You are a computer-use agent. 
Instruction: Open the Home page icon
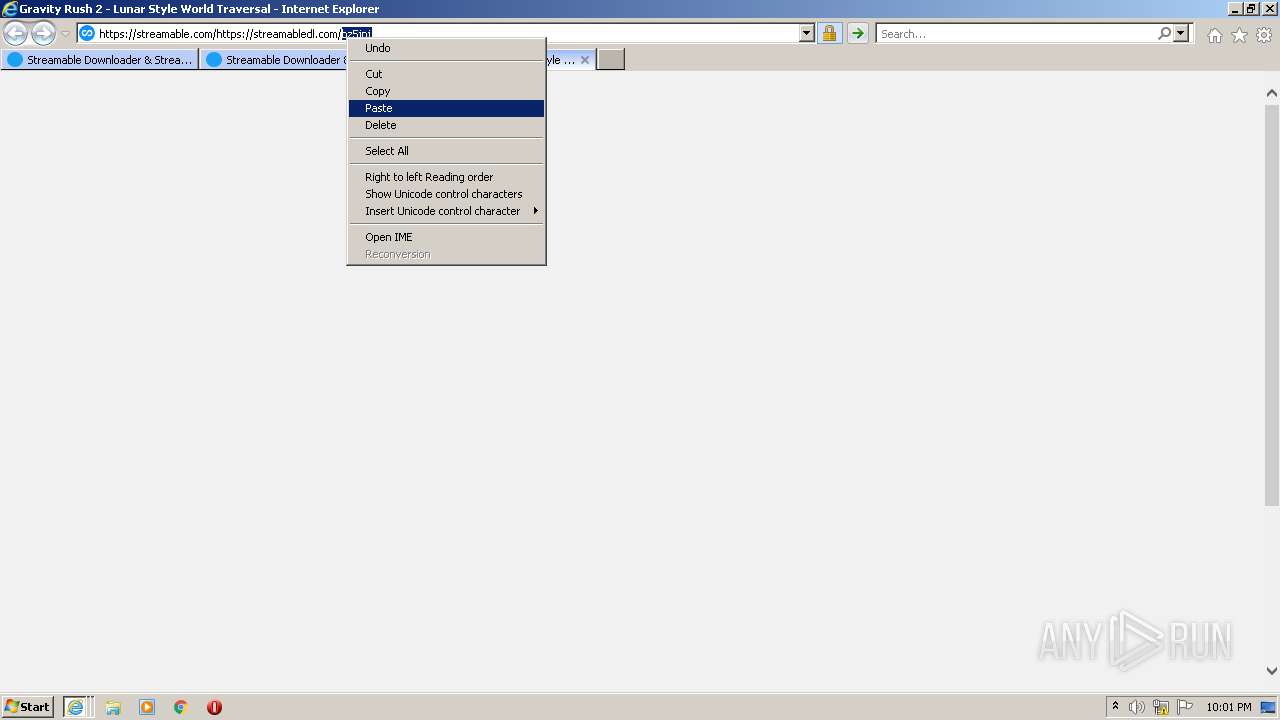pyautogui.click(x=1214, y=35)
